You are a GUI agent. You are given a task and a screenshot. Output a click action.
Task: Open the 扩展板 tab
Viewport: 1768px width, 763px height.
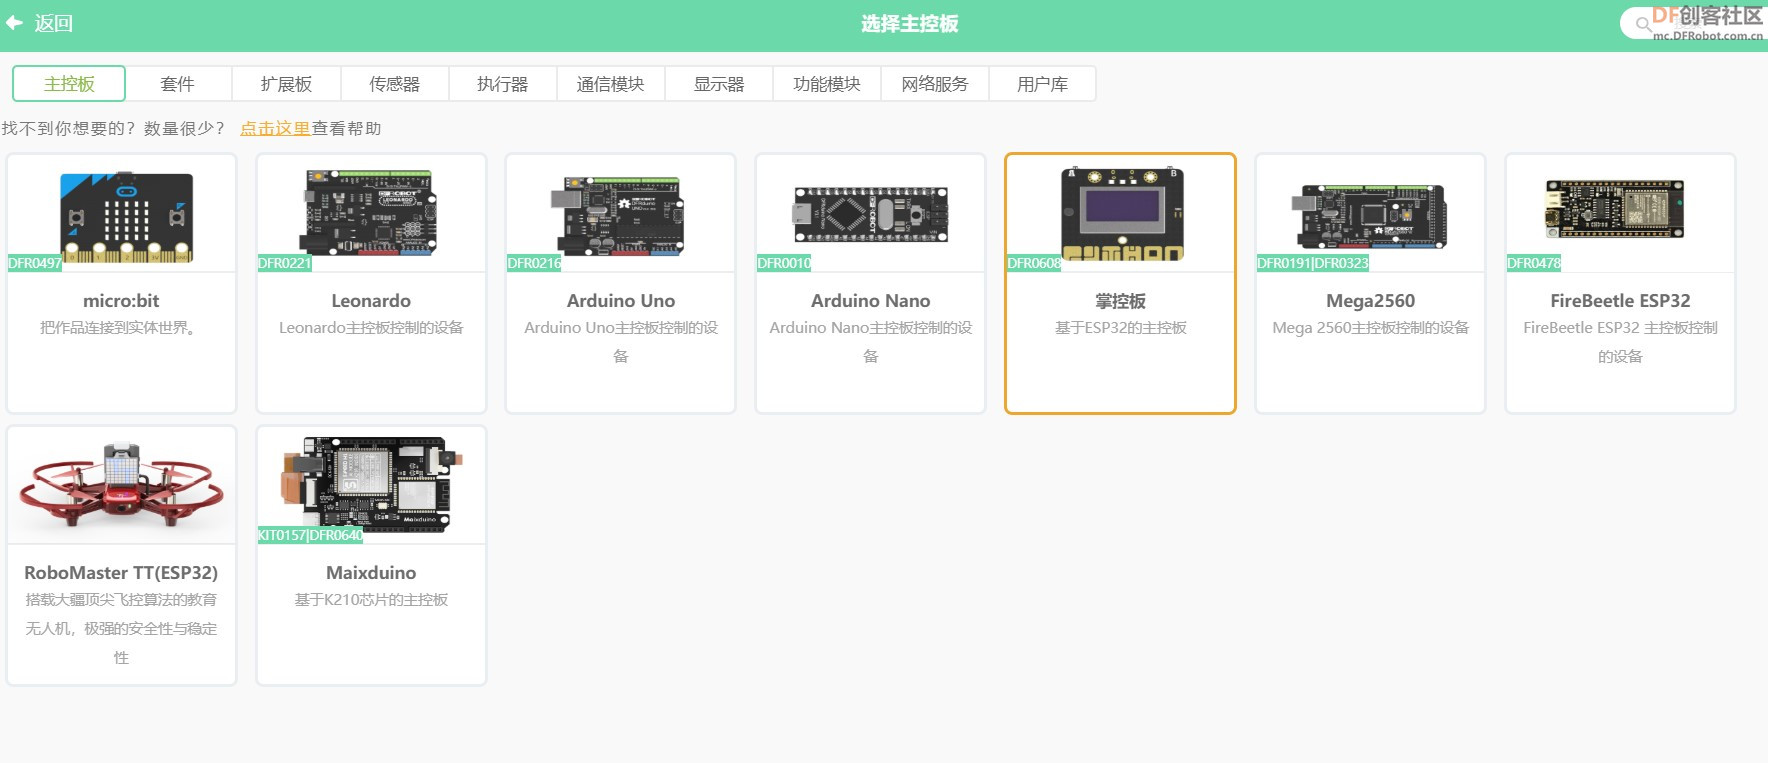pyautogui.click(x=286, y=84)
